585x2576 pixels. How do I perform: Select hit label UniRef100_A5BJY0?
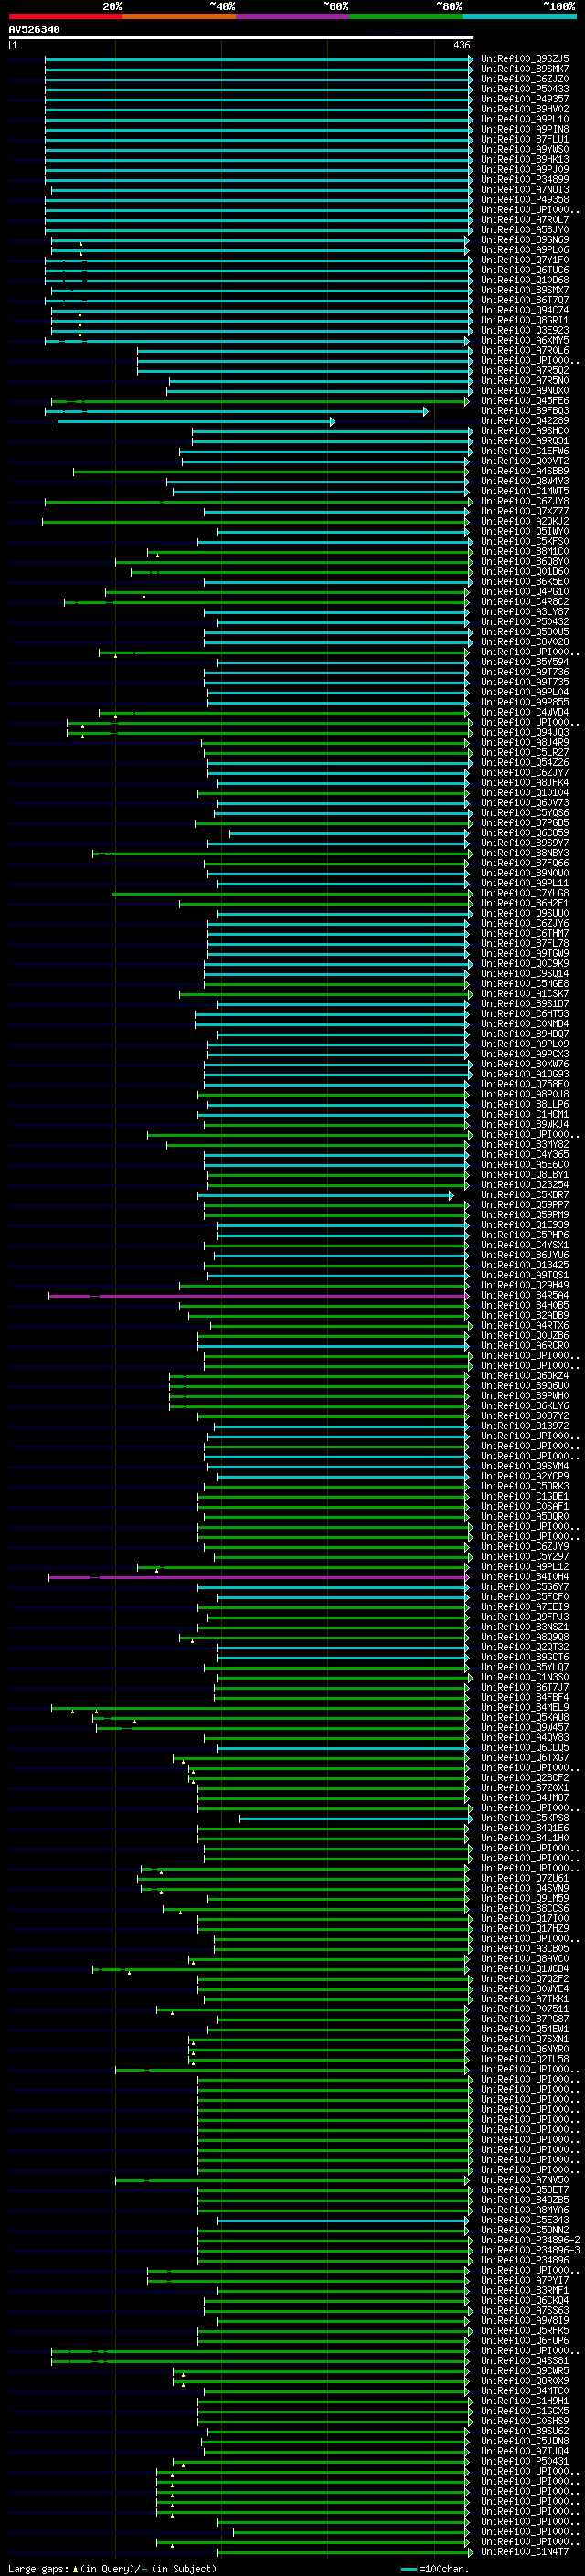(525, 230)
